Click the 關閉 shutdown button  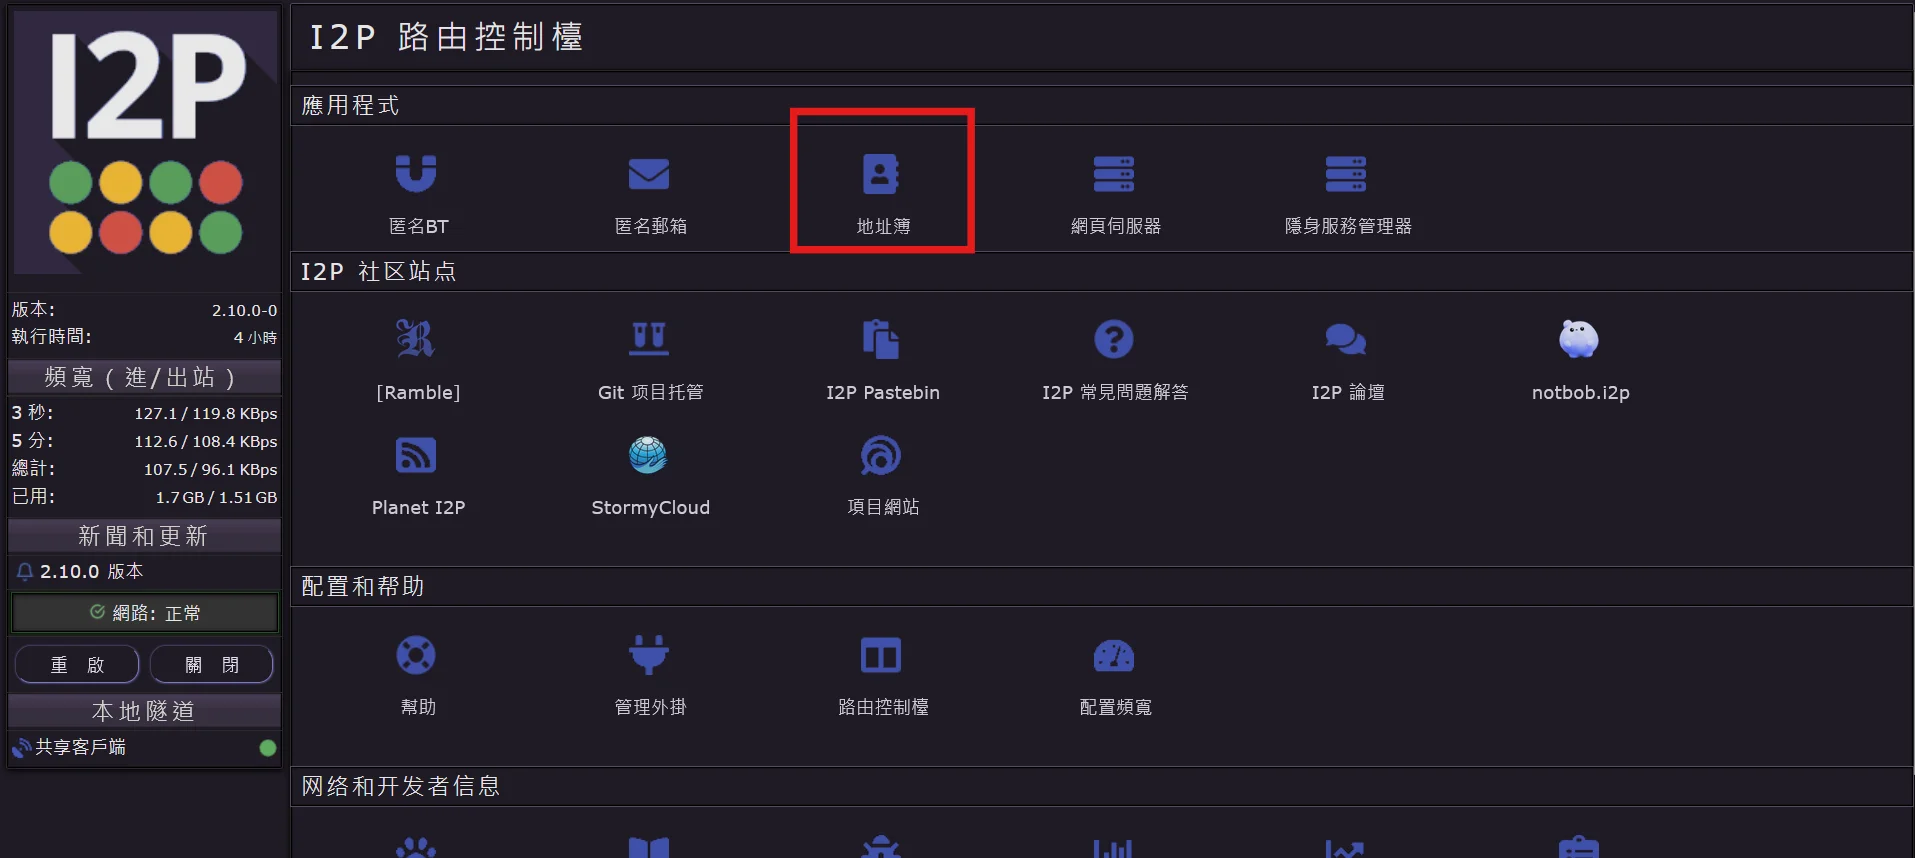211,665
